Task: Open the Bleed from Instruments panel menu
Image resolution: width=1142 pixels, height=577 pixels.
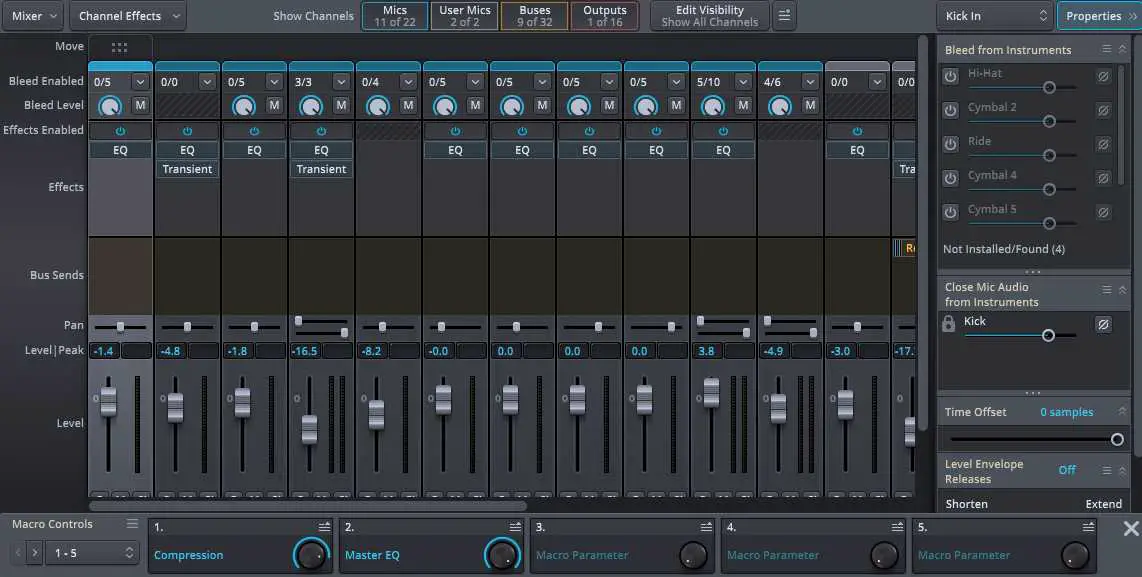Action: (x=1106, y=49)
